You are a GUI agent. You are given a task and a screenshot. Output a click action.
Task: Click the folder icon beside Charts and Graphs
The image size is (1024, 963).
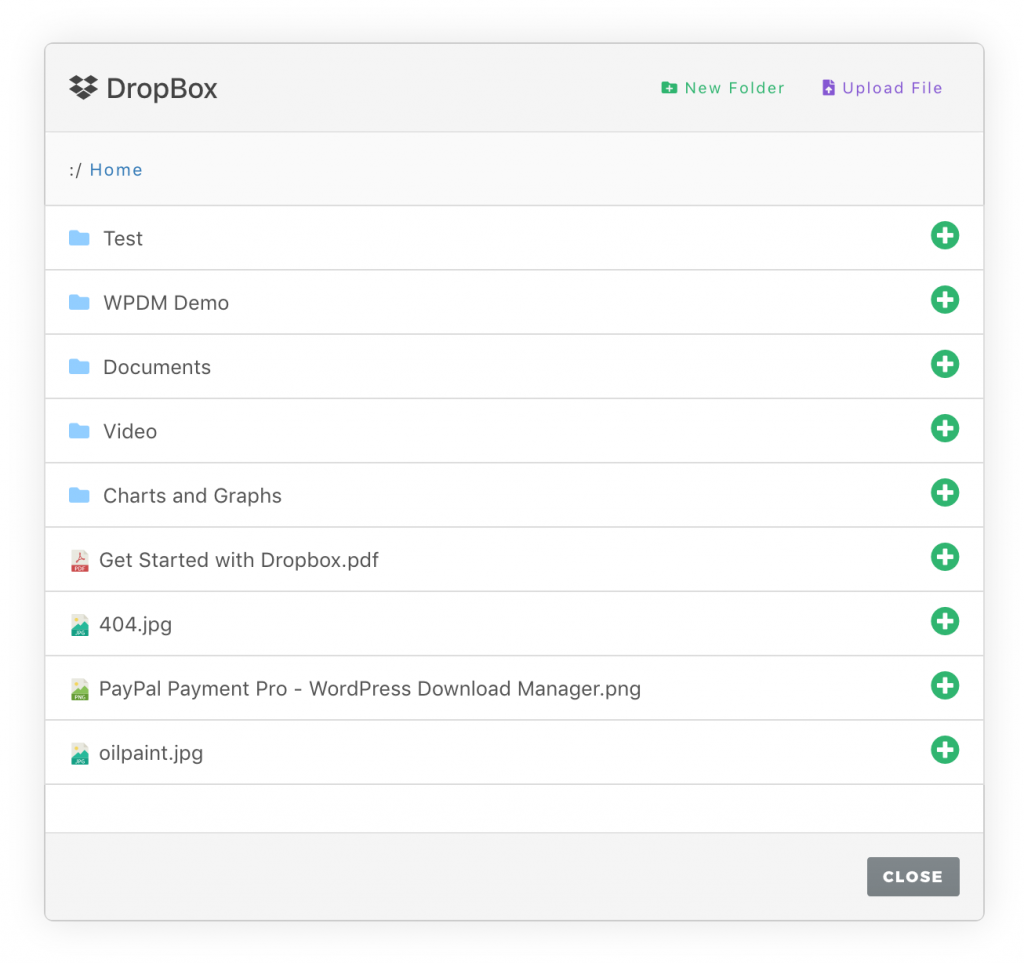coord(80,495)
